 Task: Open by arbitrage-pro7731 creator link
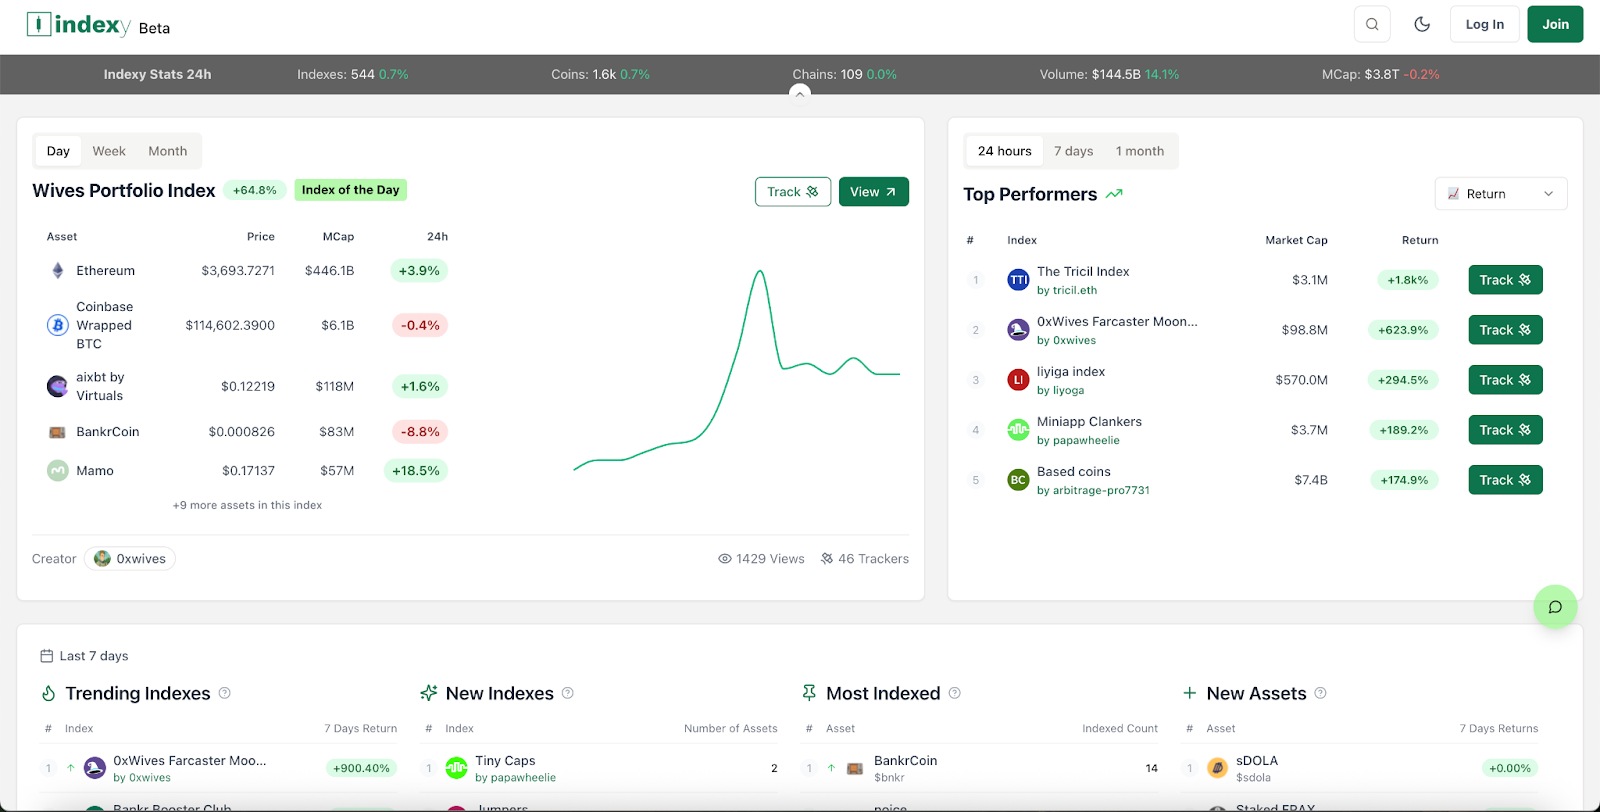click(x=1093, y=491)
